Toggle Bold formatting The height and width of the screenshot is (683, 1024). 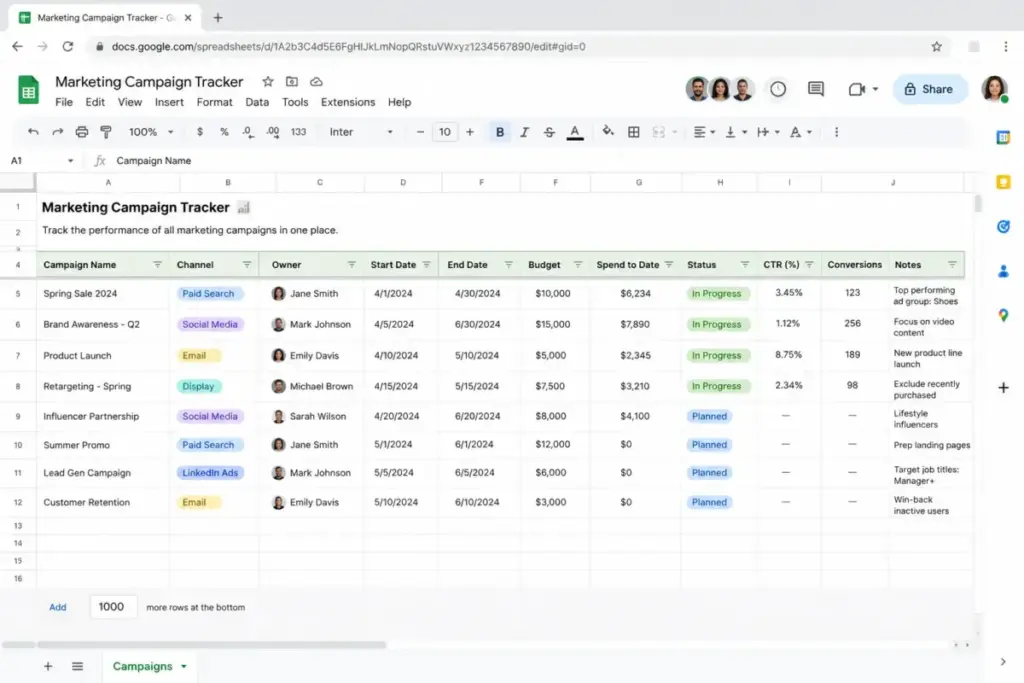pos(500,132)
